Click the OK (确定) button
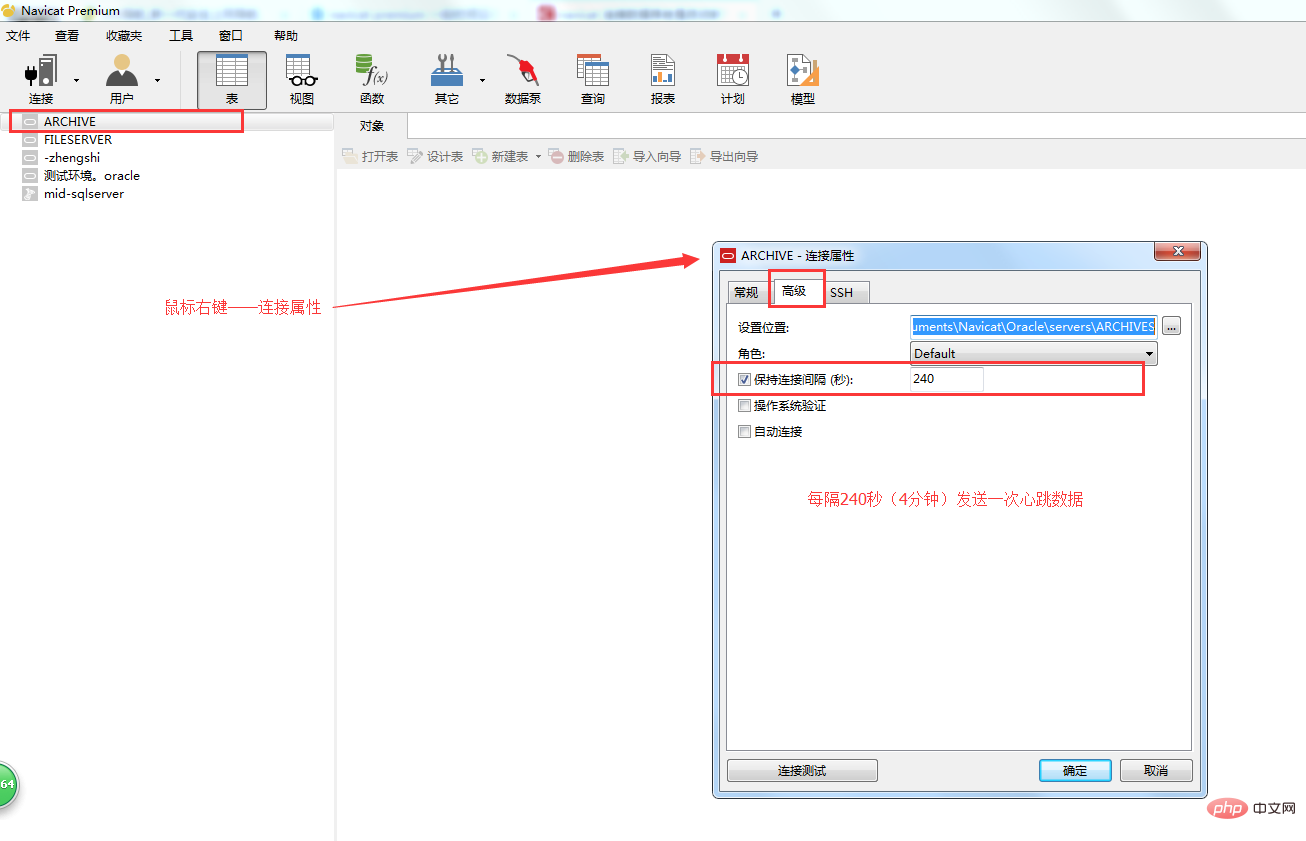 point(1075,771)
